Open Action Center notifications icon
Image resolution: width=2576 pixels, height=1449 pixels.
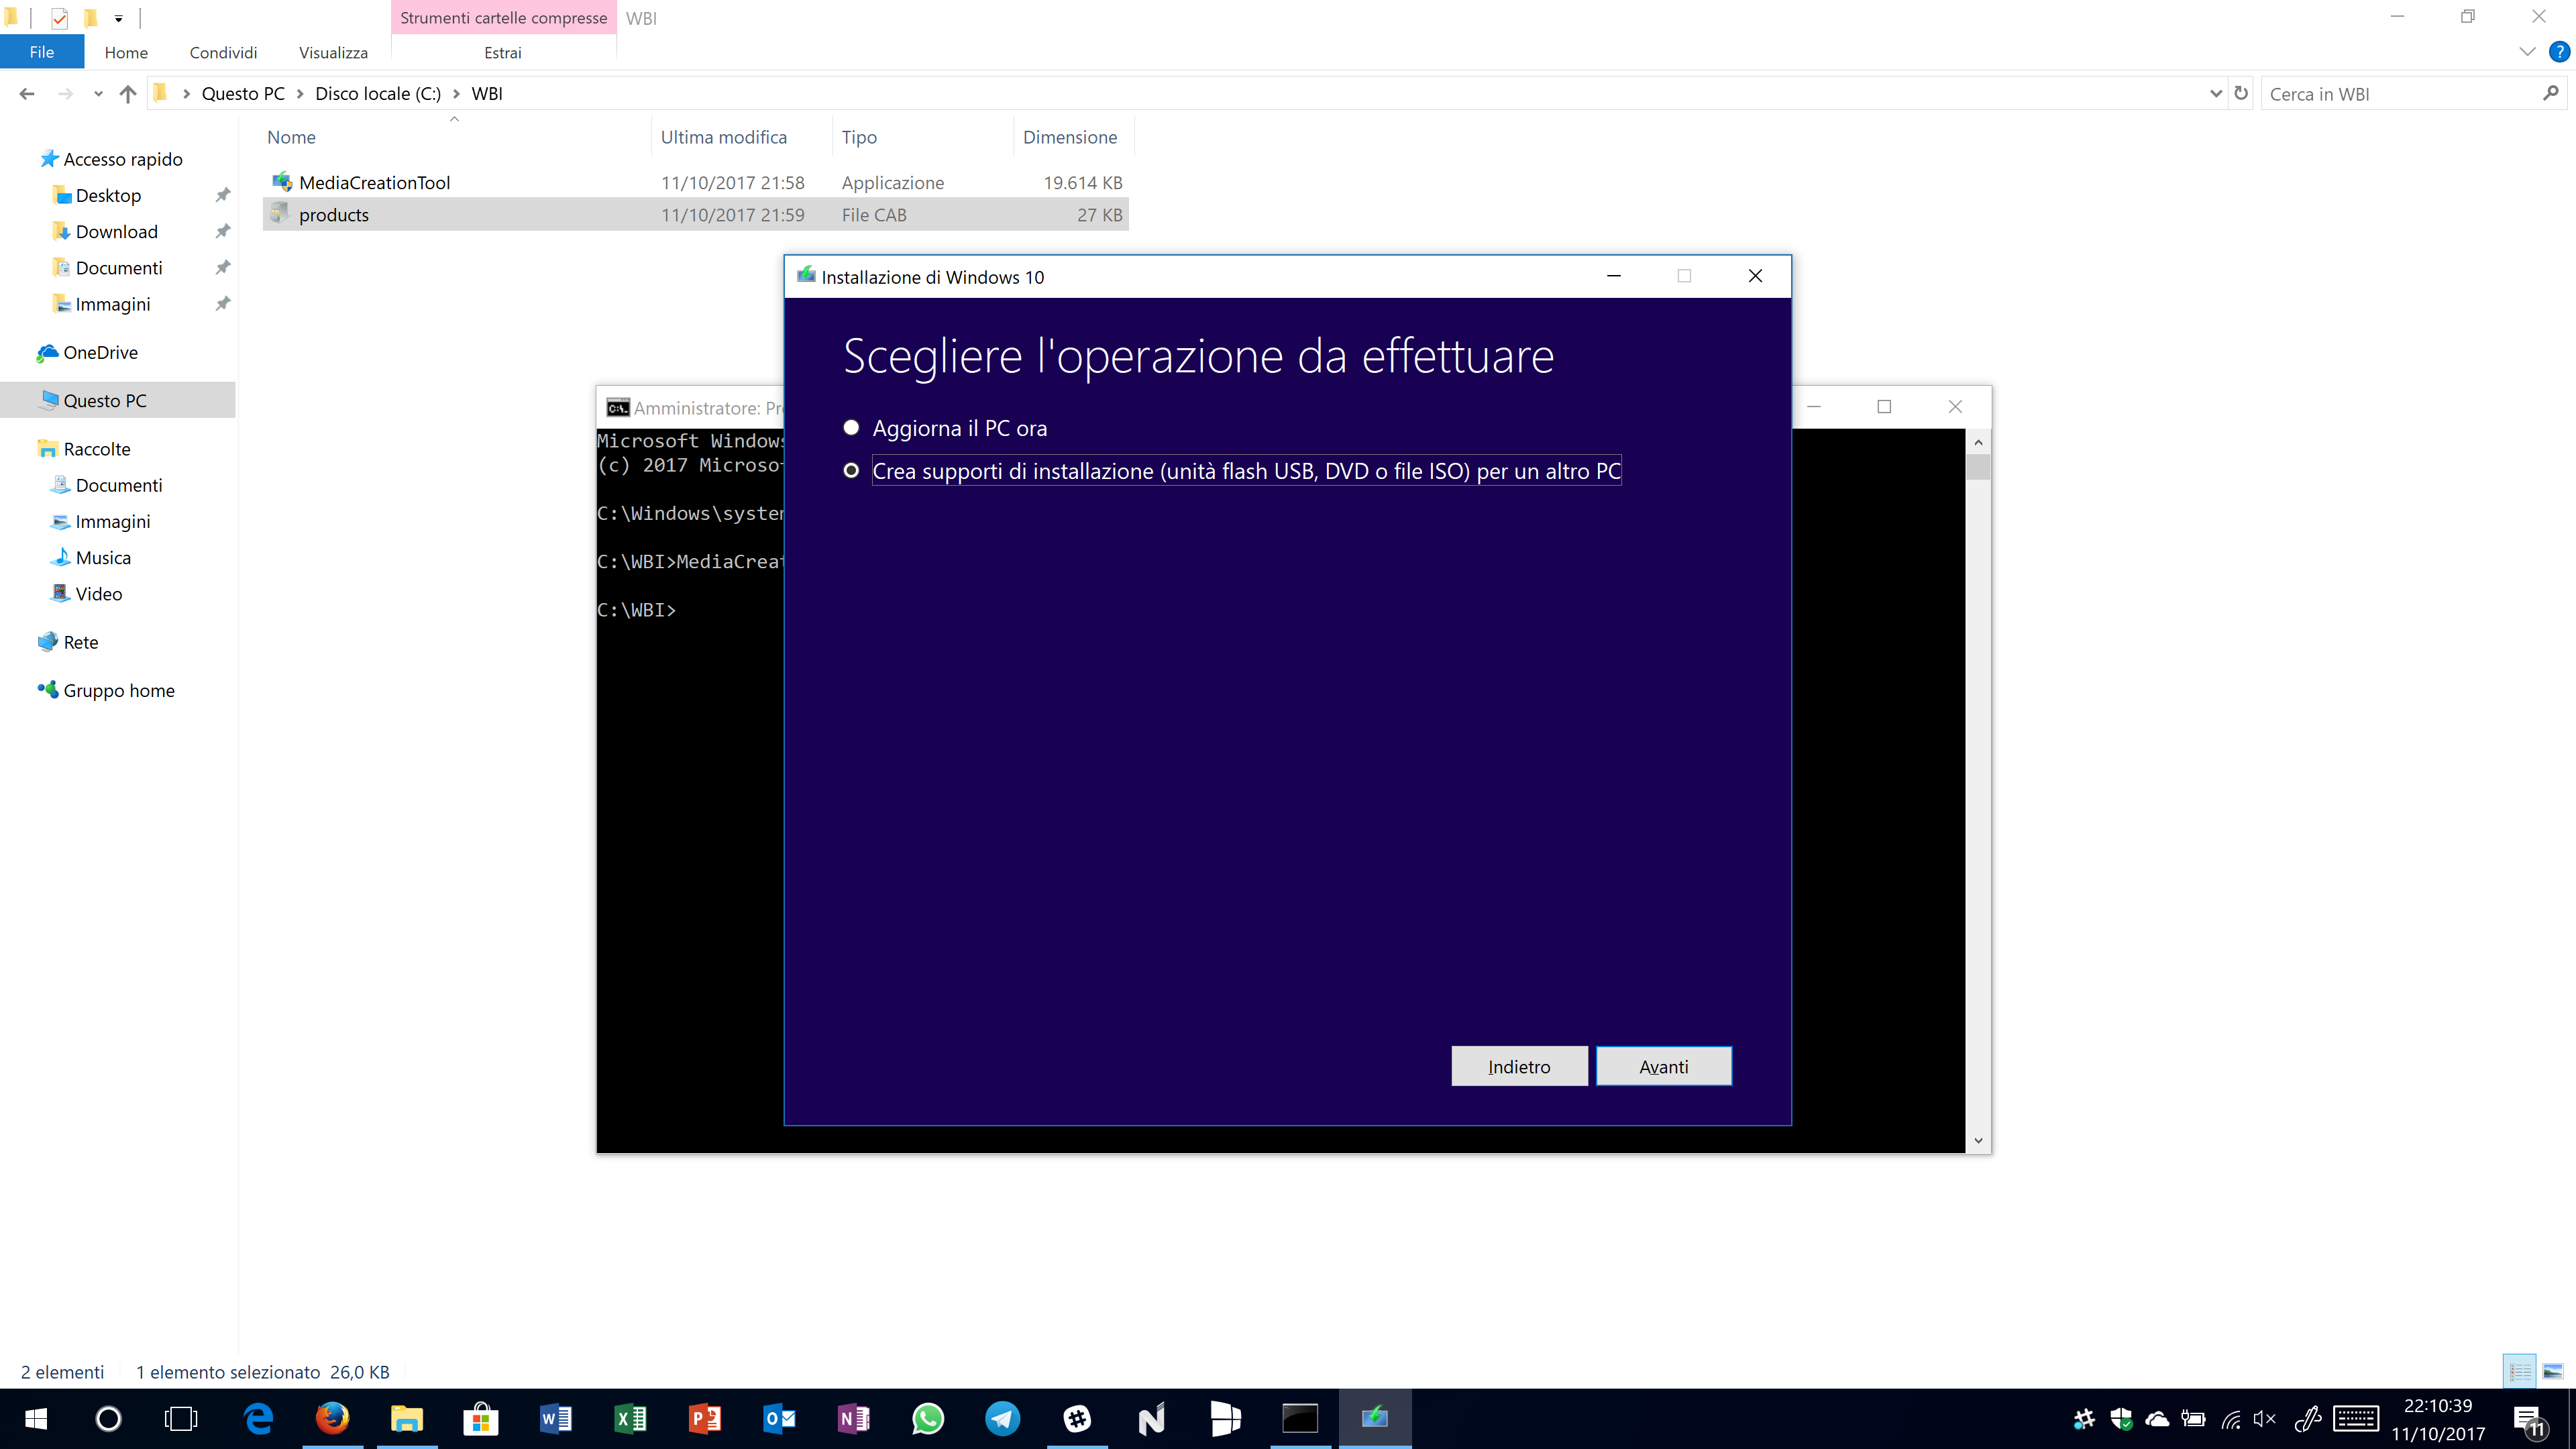pyautogui.click(x=2530, y=1420)
